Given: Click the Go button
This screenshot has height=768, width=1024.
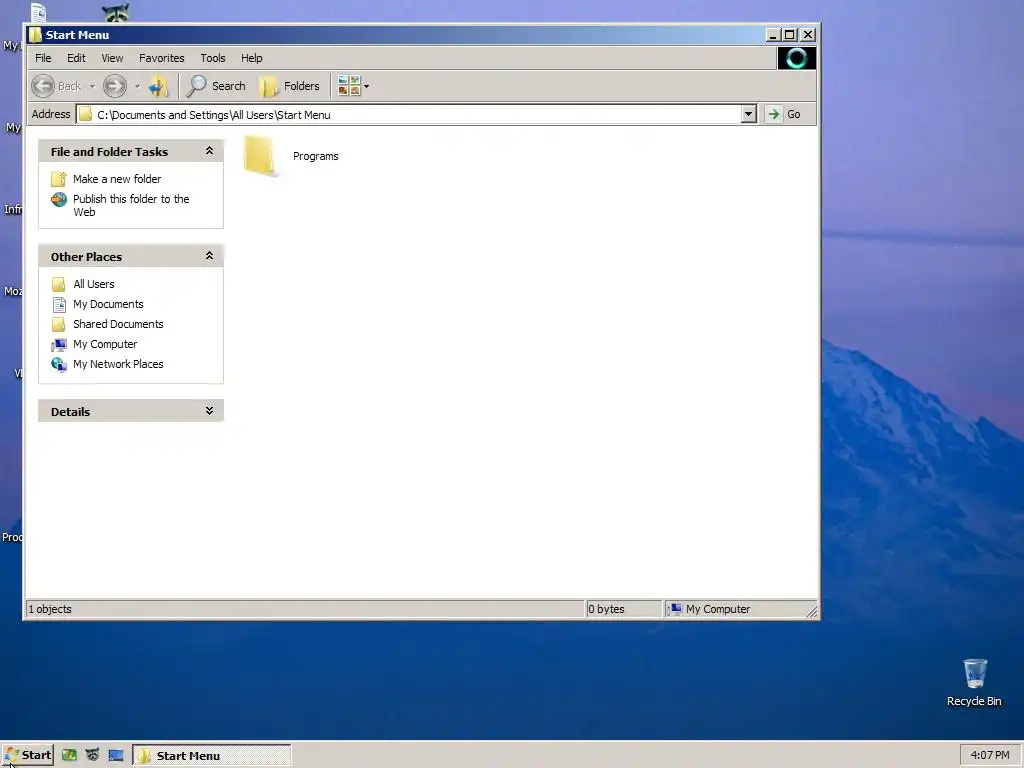Looking at the screenshot, I should pyautogui.click(x=784, y=114).
